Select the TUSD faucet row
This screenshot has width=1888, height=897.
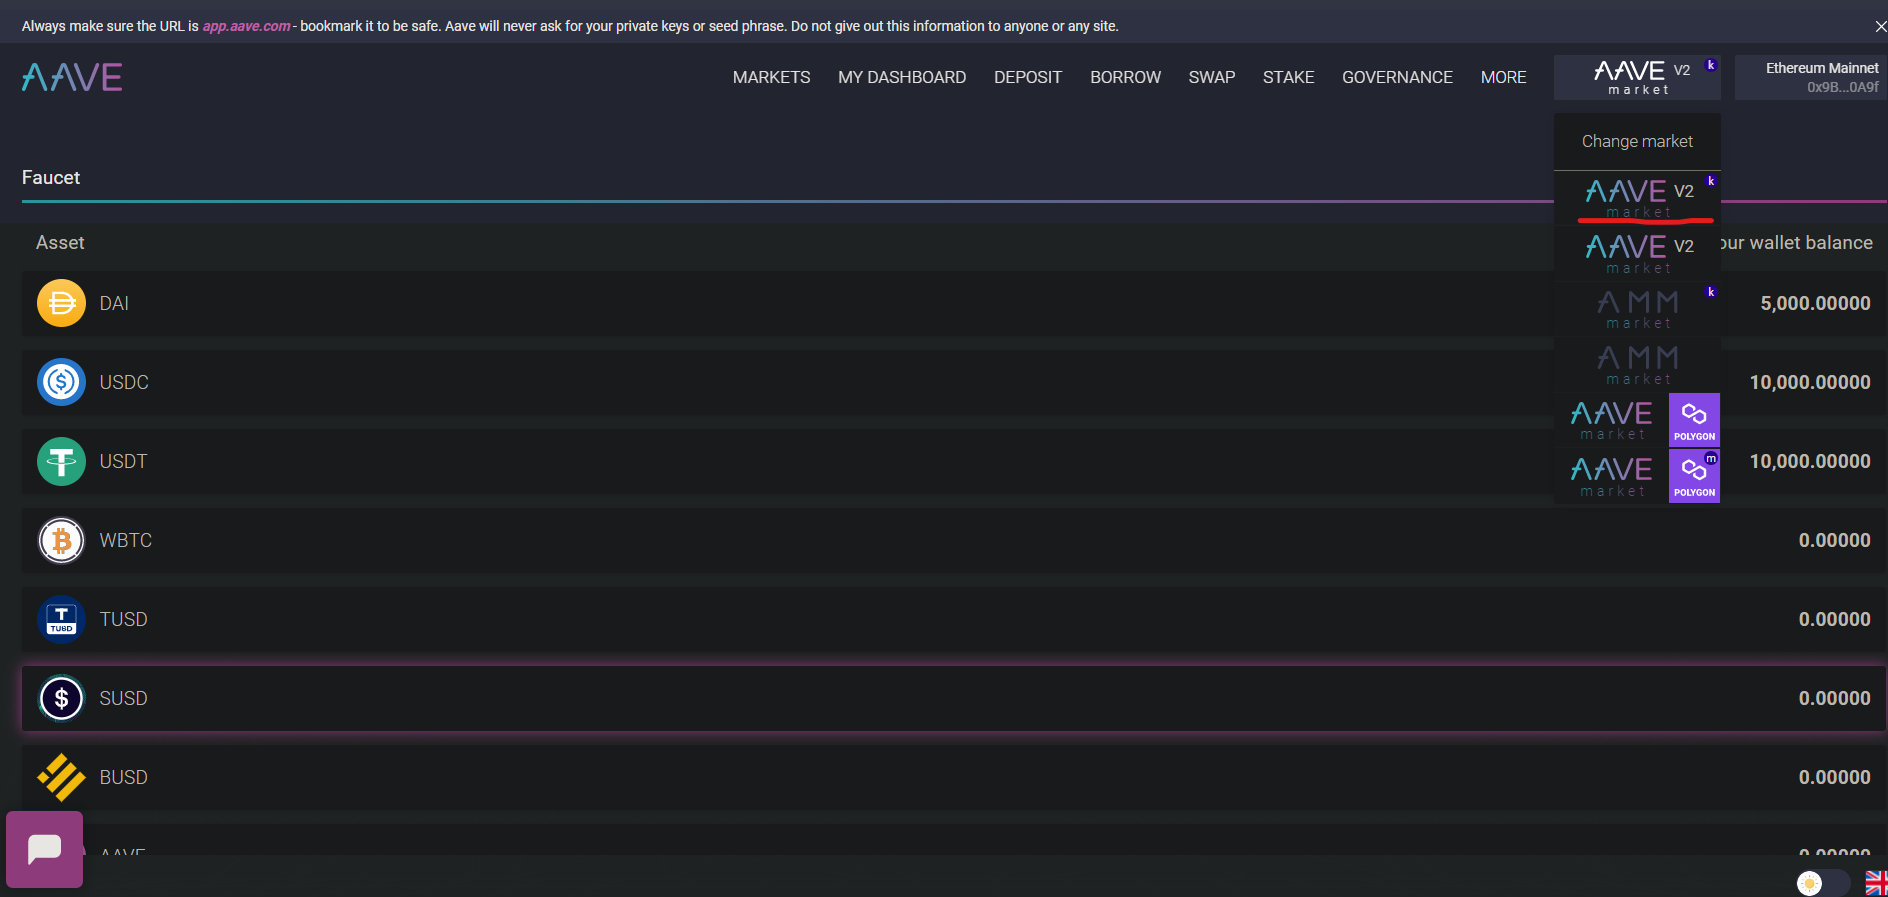(x=954, y=619)
